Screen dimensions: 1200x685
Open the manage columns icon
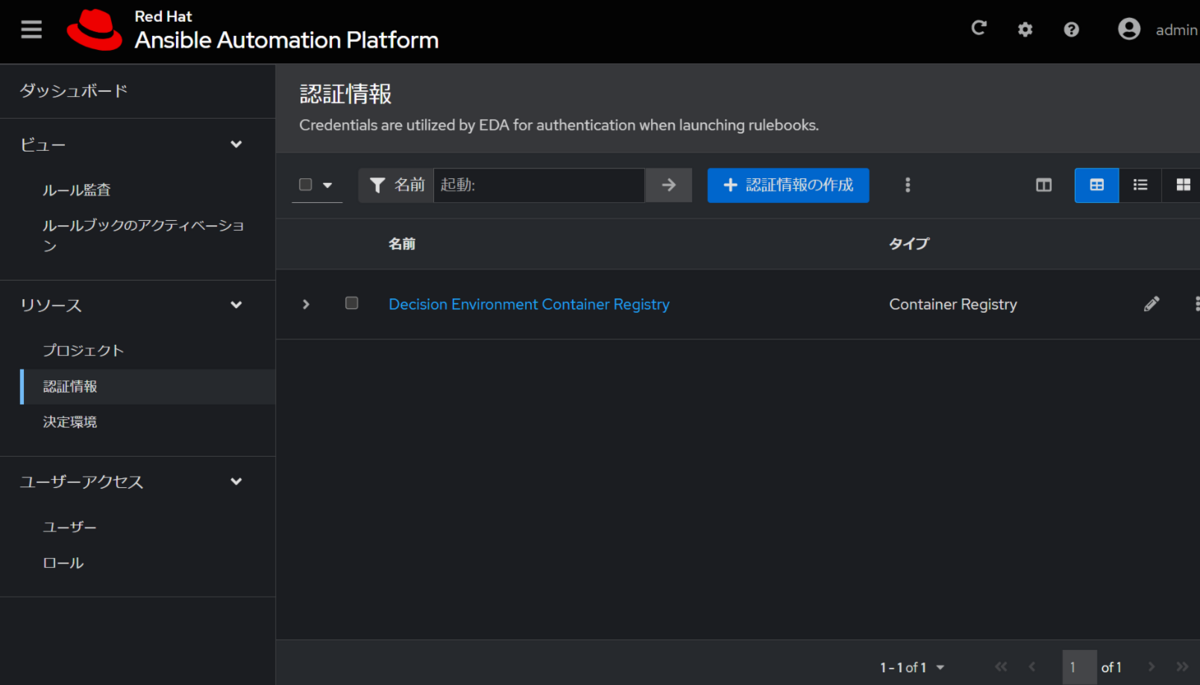click(1043, 185)
